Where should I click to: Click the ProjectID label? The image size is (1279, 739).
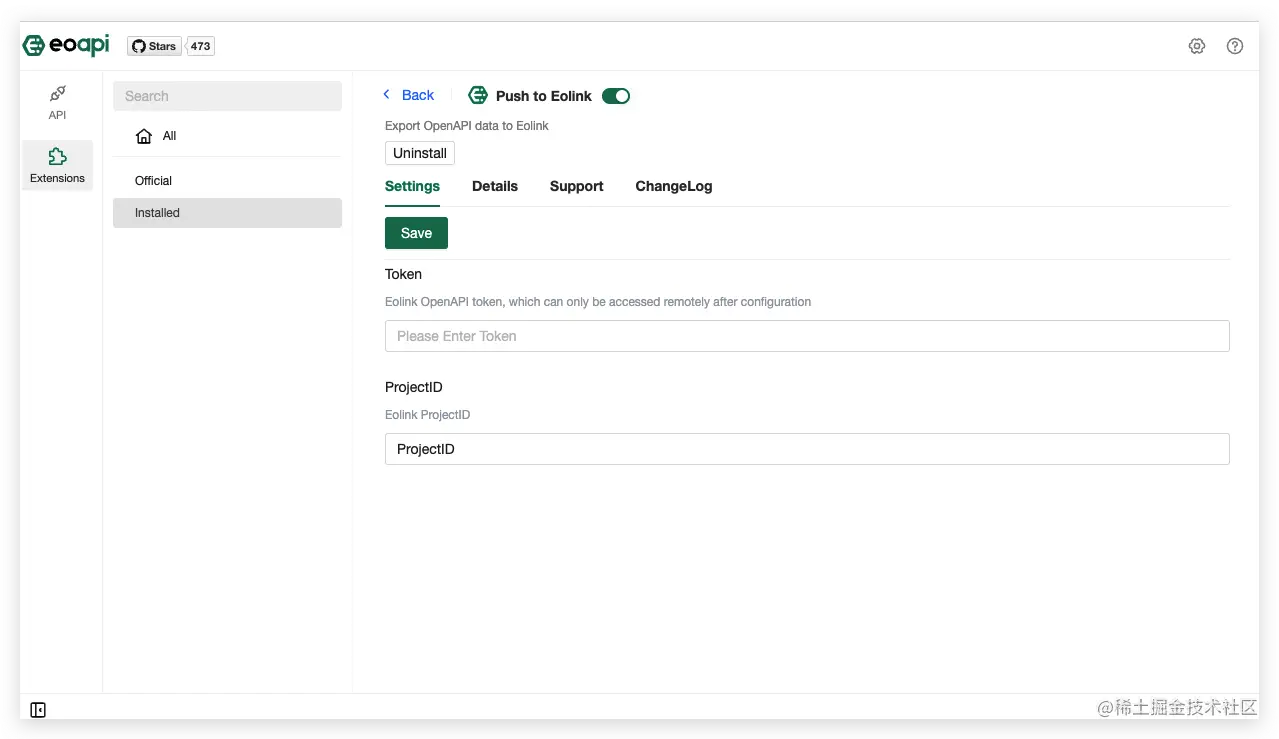coord(414,387)
